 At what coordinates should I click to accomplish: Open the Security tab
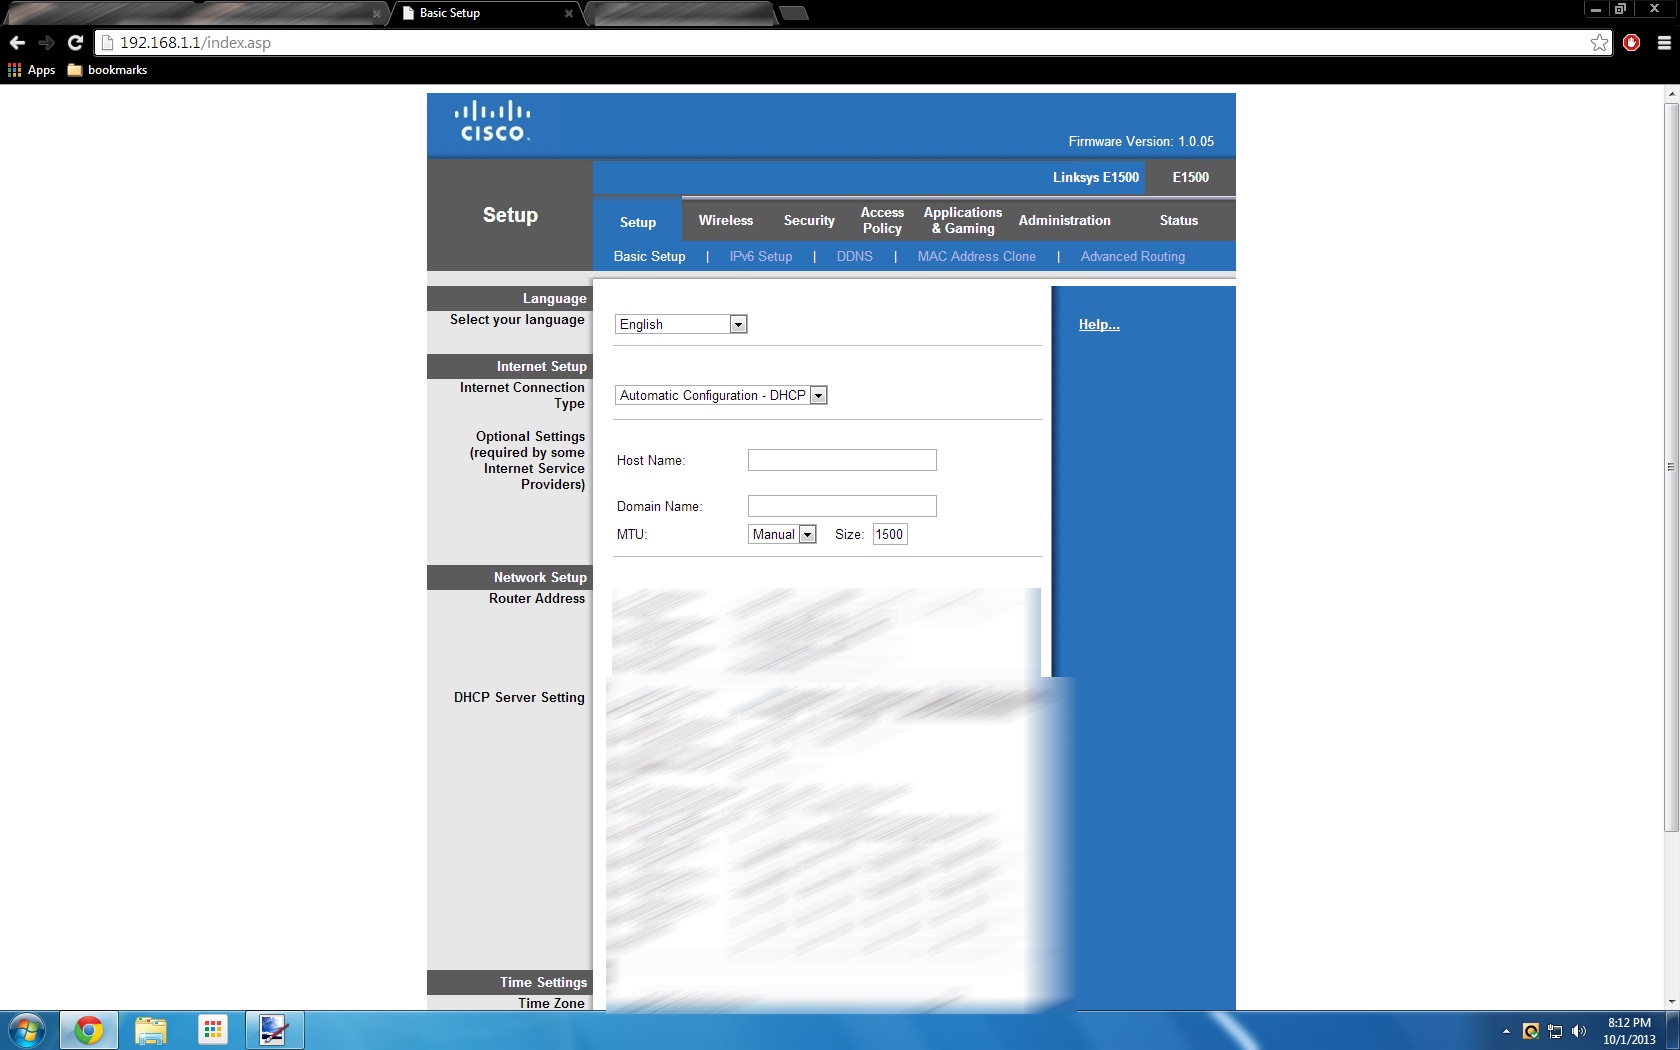808,220
